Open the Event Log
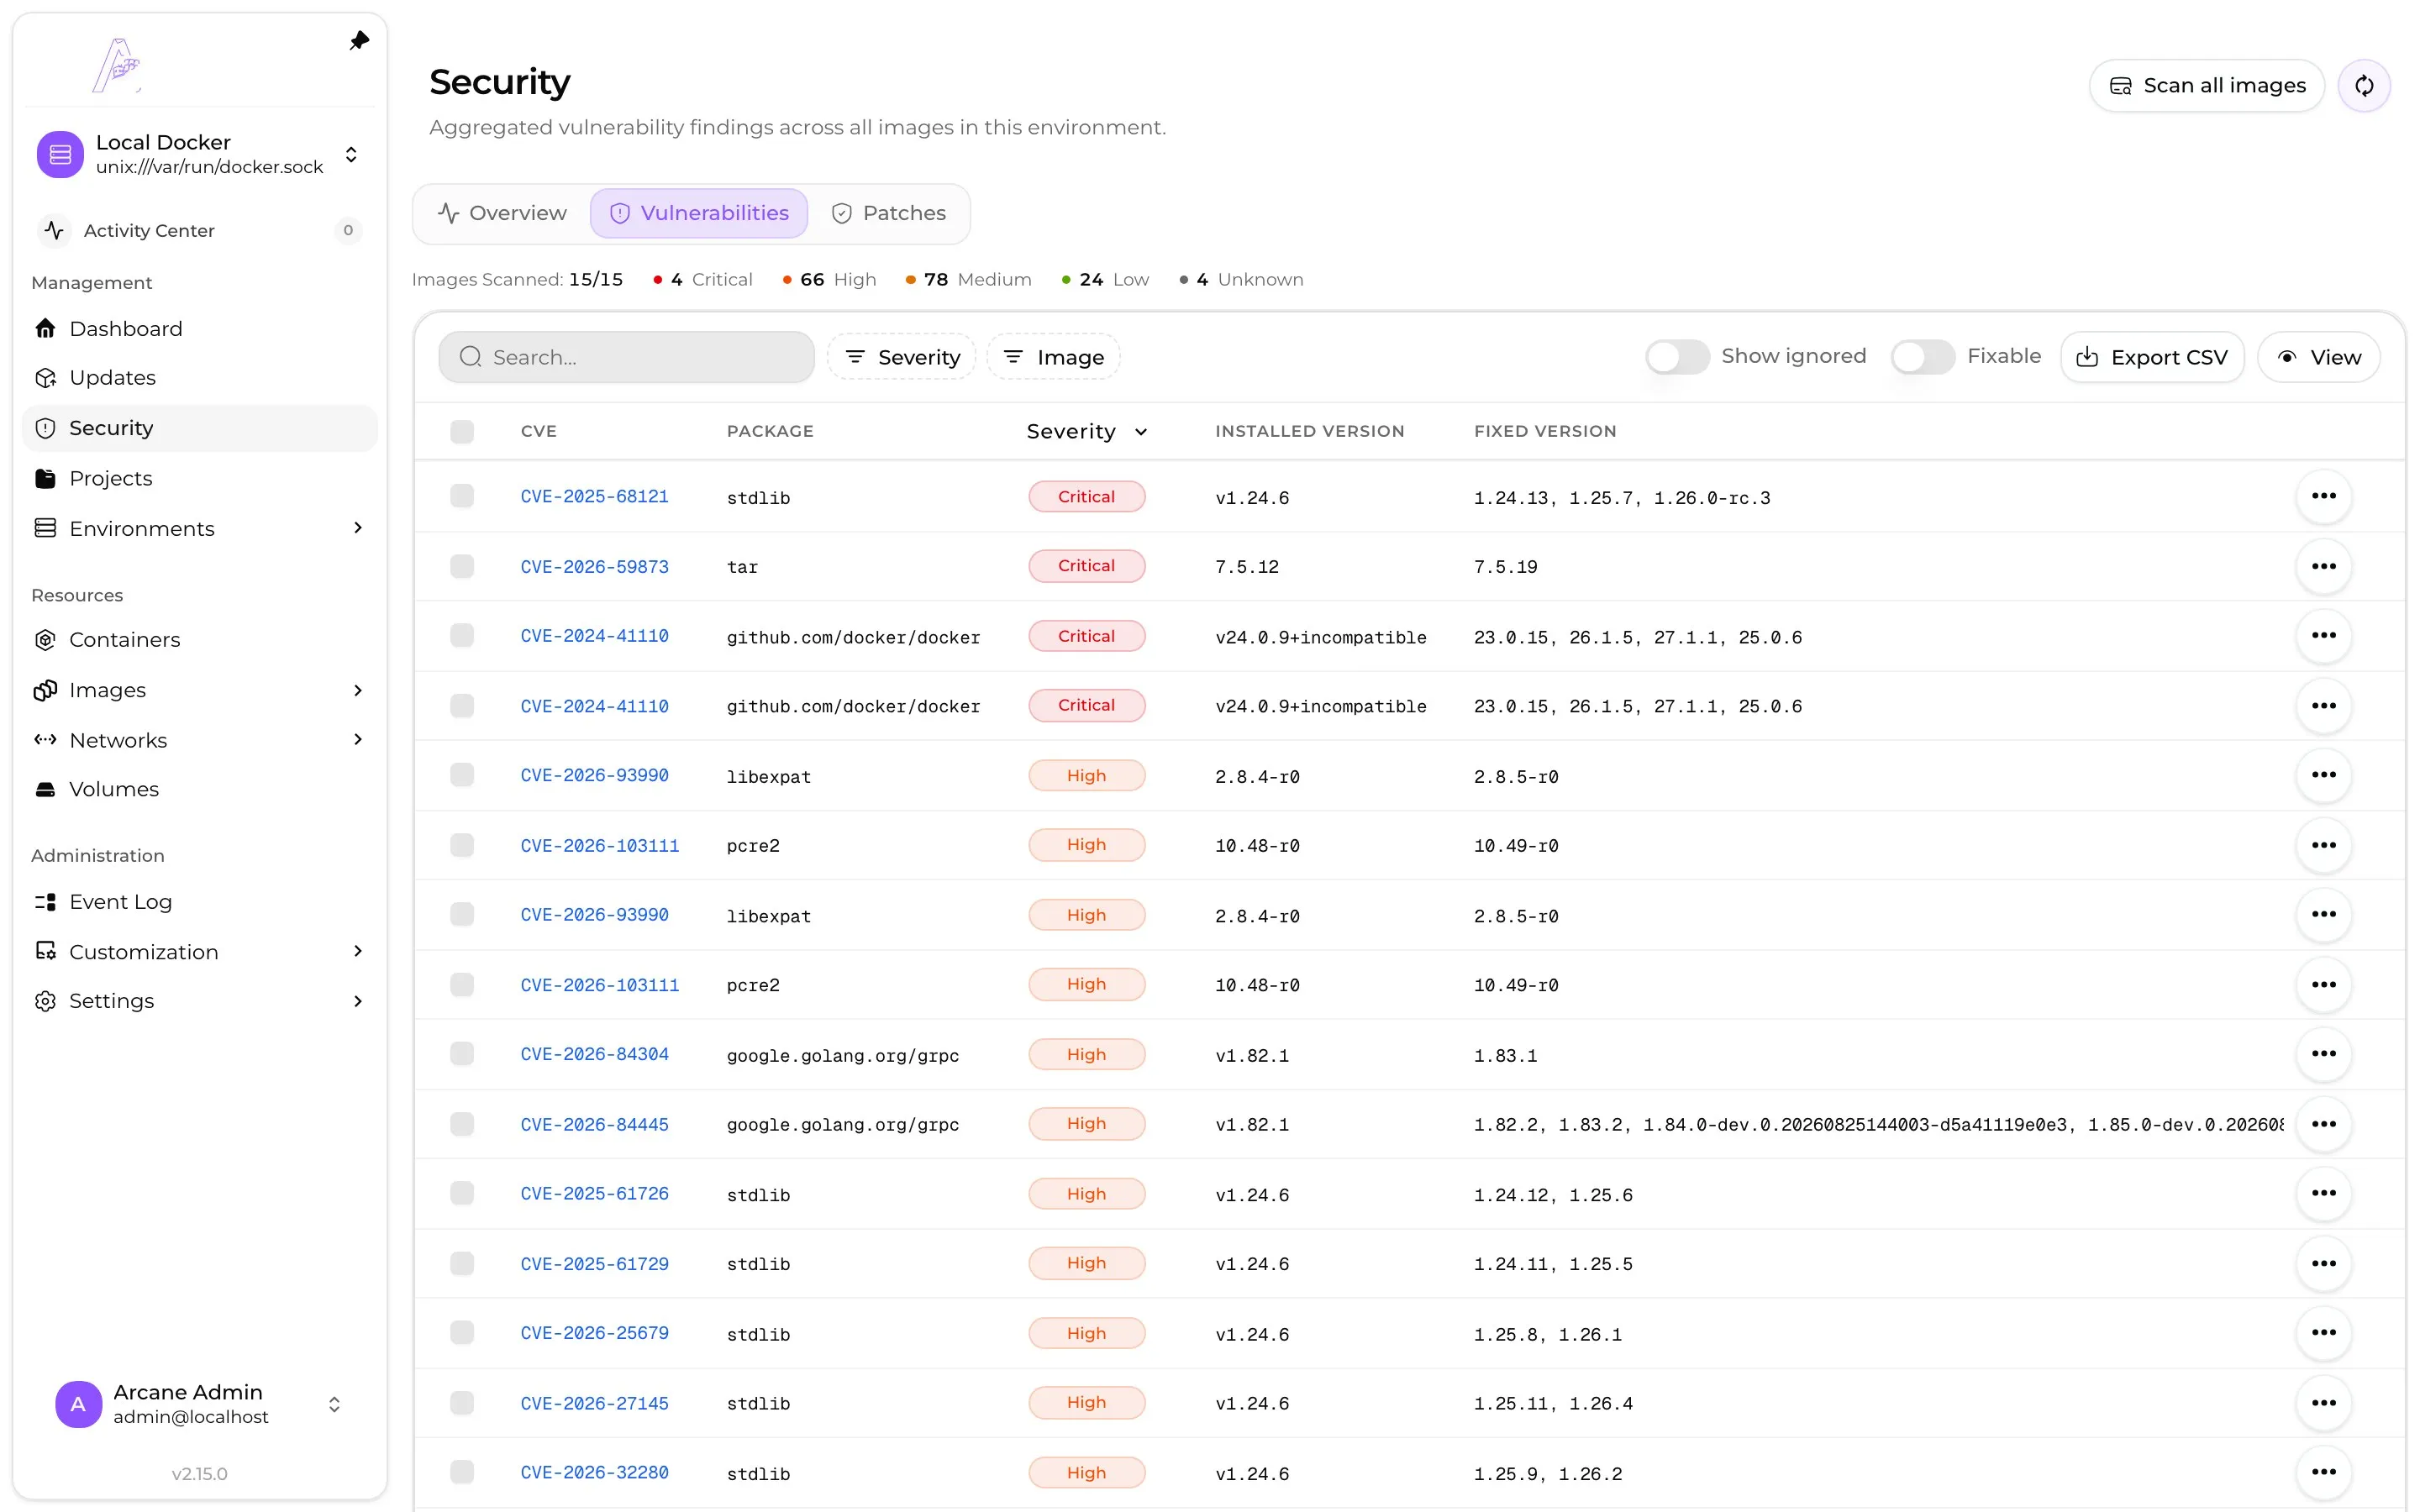 point(199,901)
